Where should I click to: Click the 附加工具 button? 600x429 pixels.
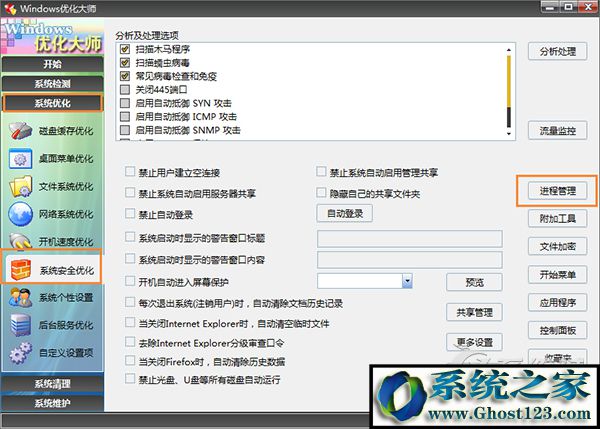558,219
